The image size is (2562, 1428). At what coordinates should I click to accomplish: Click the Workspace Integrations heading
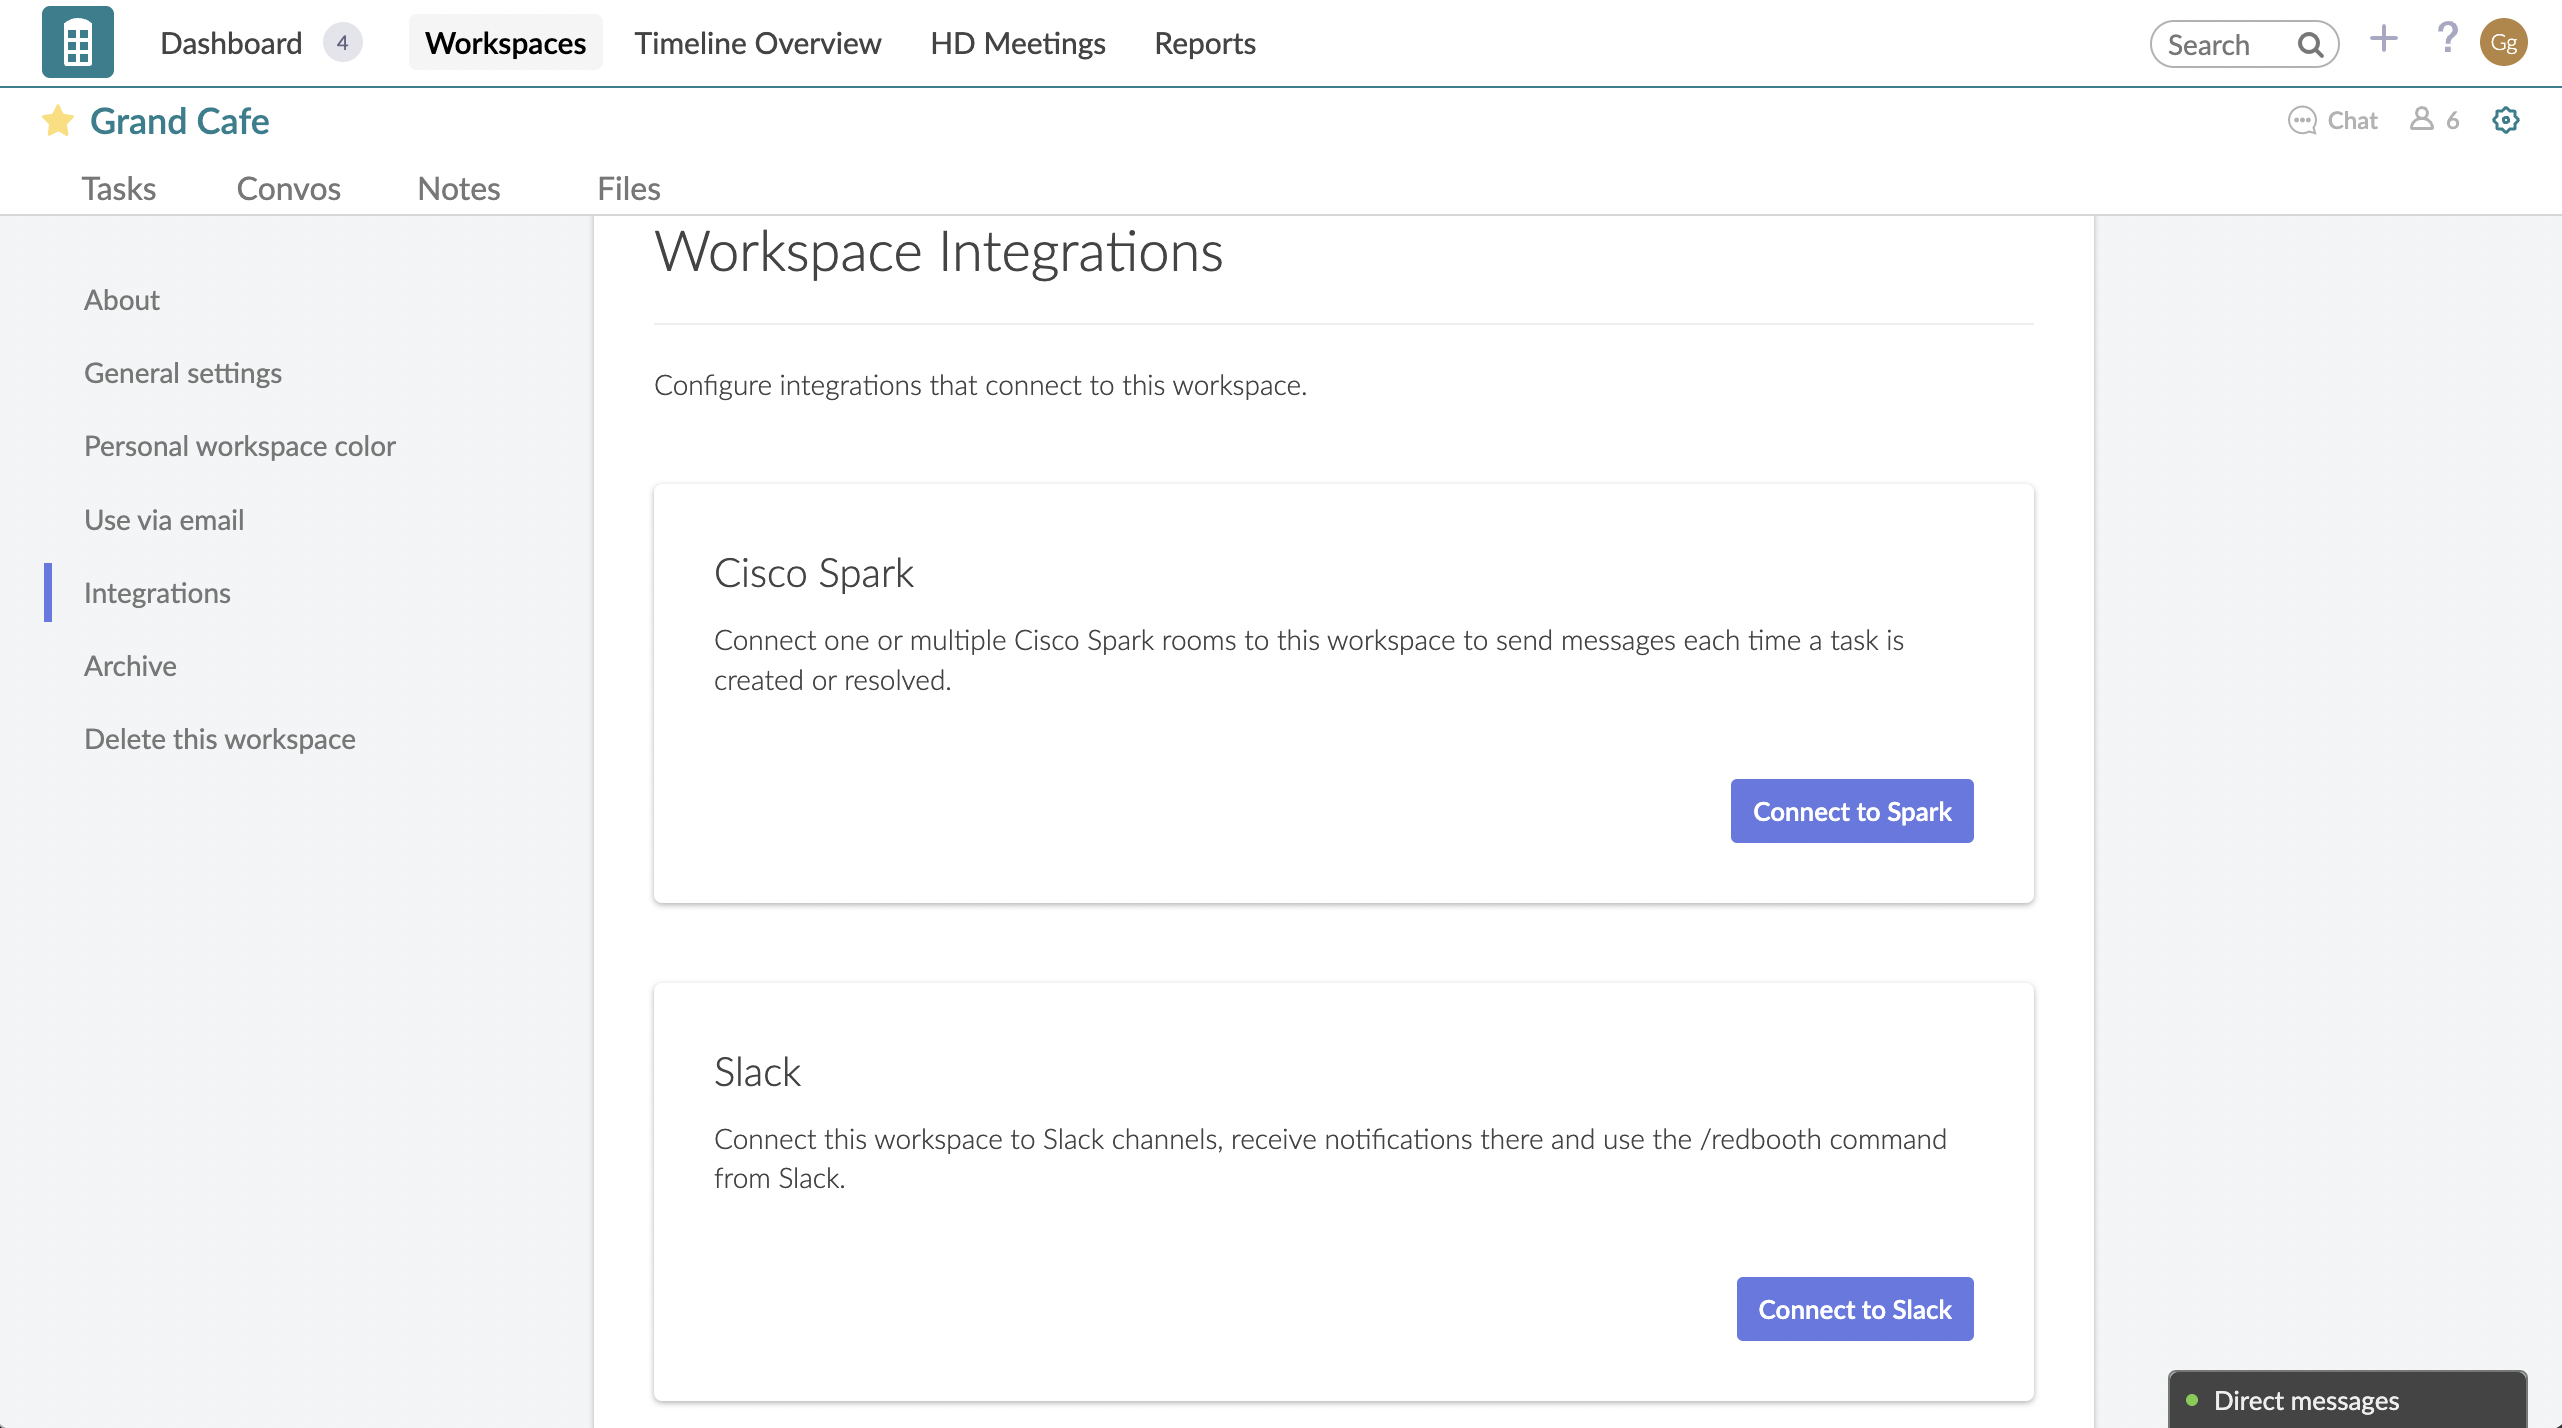coord(939,251)
